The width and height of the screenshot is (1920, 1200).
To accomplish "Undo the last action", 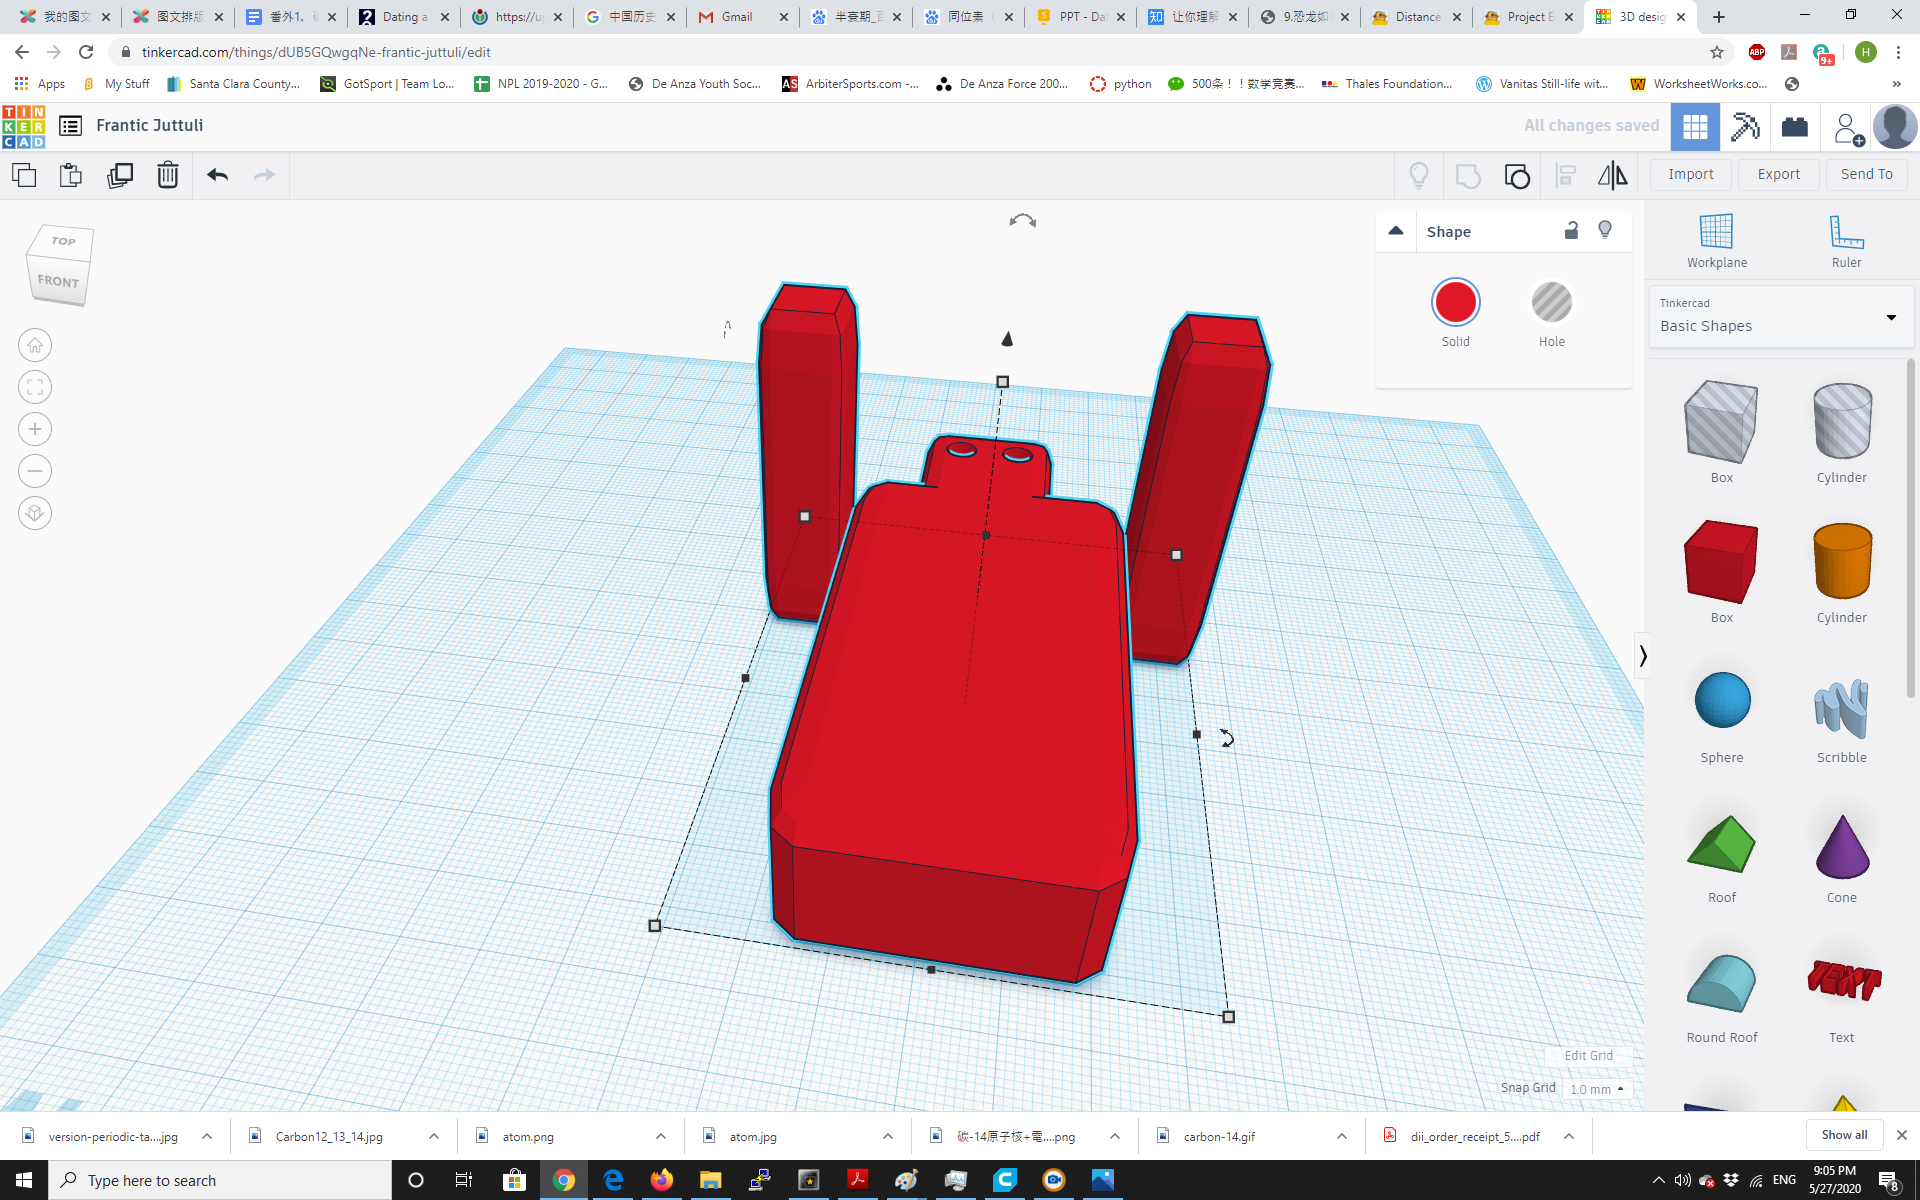I will coord(217,175).
